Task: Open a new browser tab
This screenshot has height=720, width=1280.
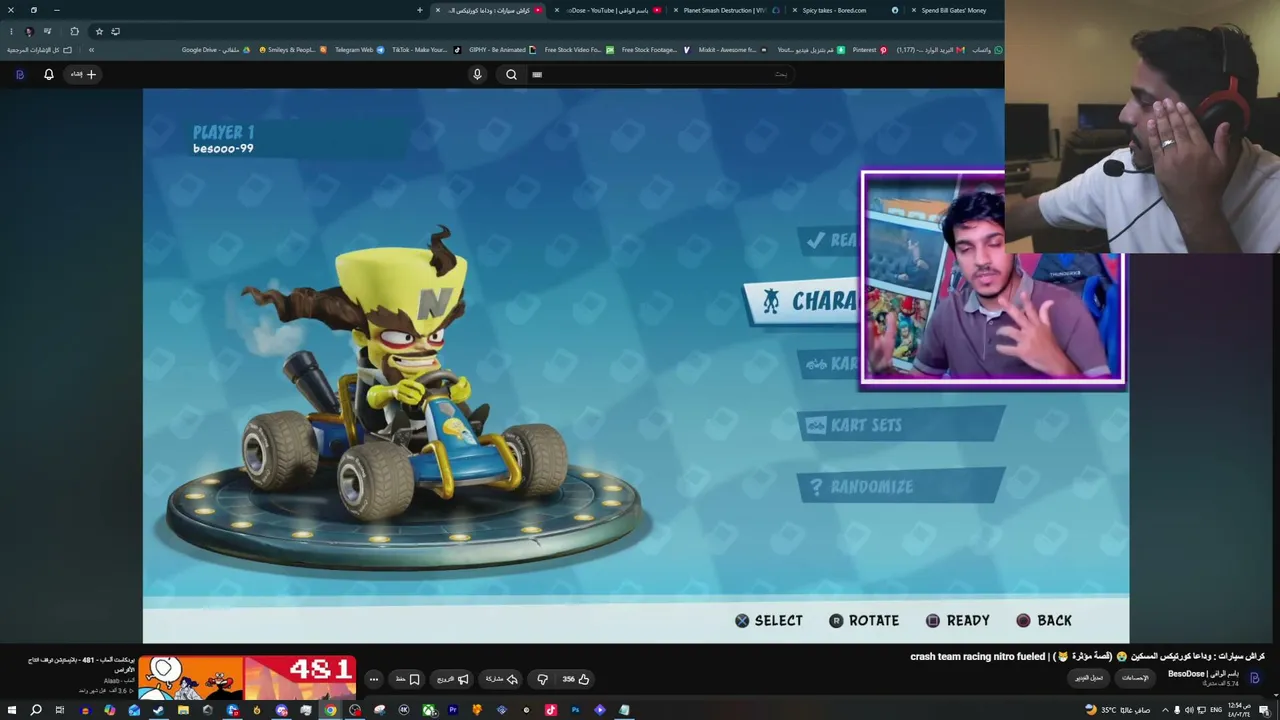Action: (x=420, y=10)
